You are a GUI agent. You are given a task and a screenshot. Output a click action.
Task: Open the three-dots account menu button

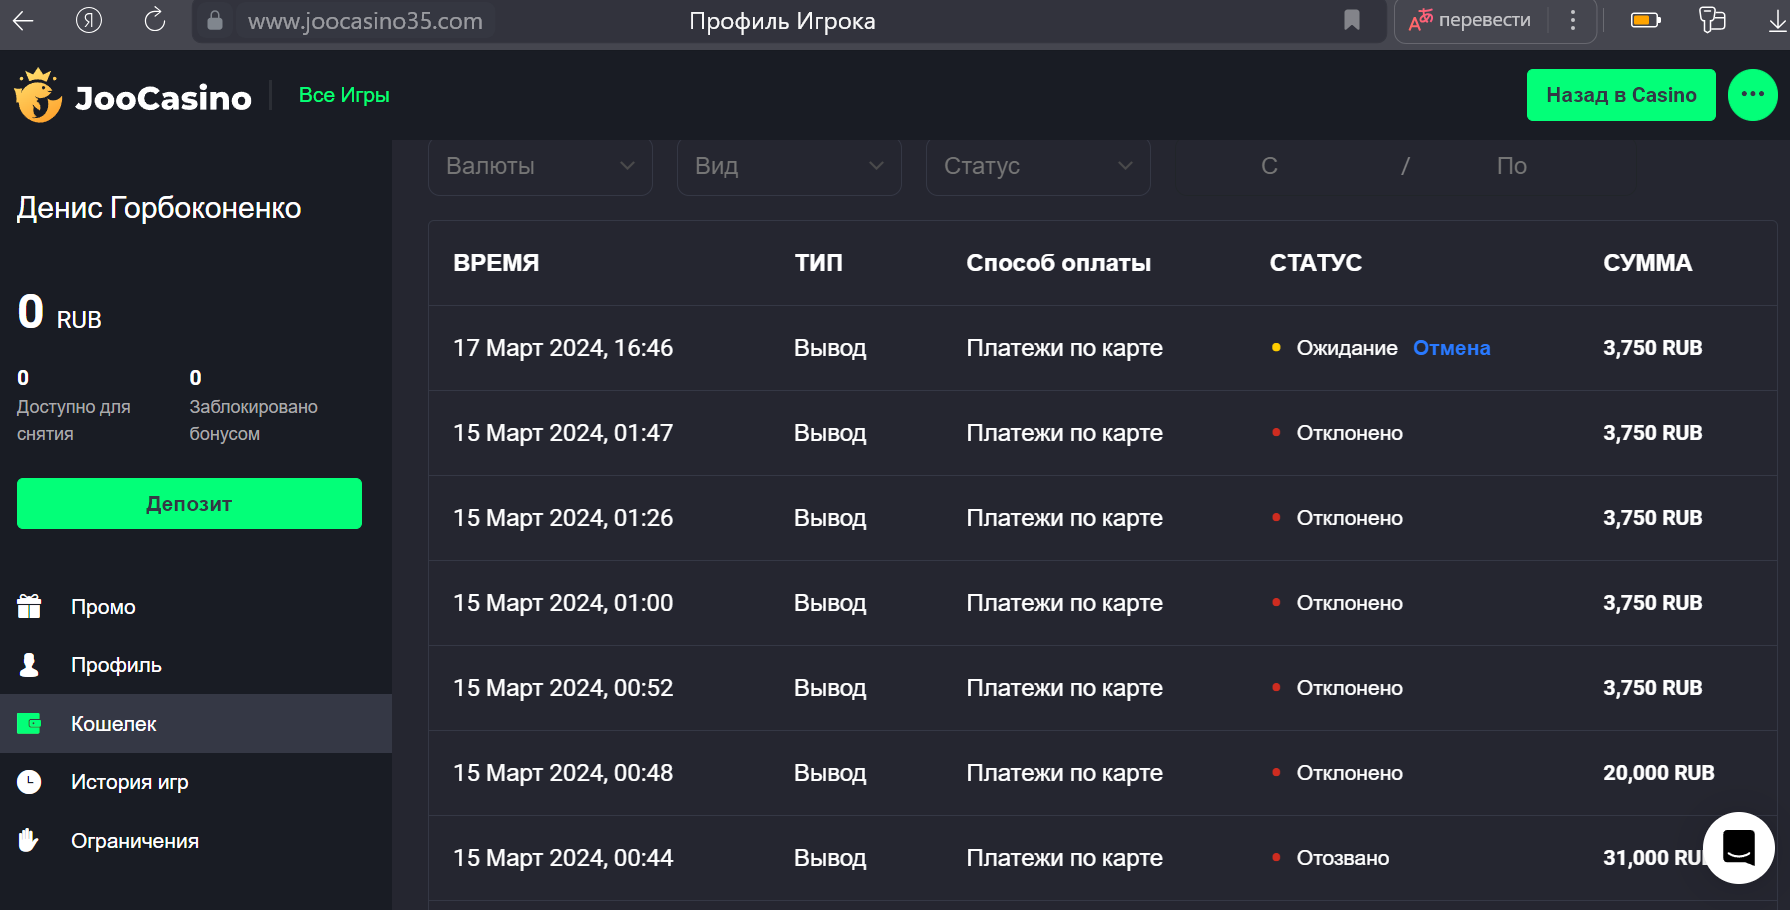pyautogui.click(x=1752, y=95)
